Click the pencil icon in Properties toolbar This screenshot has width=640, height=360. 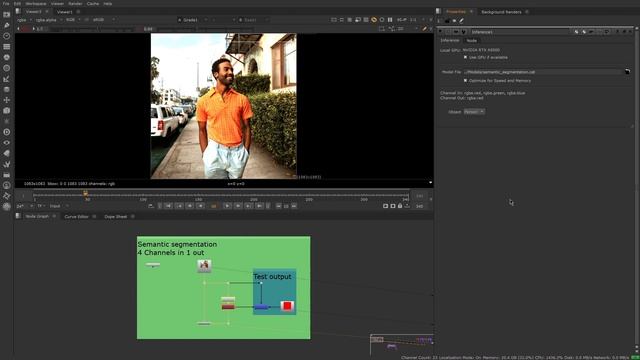(x=462, y=20)
